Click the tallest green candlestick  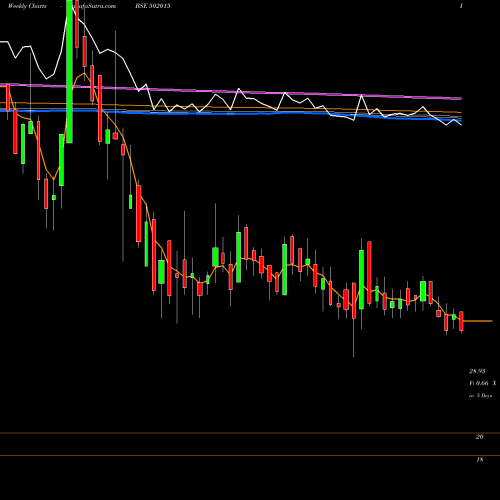tap(69, 71)
